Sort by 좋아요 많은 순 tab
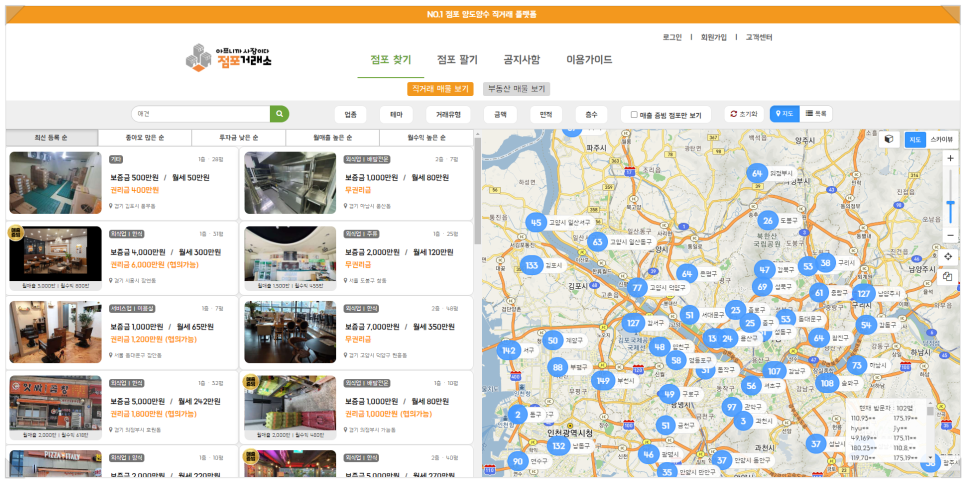This screenshot has height=483, width=966. 145,137
